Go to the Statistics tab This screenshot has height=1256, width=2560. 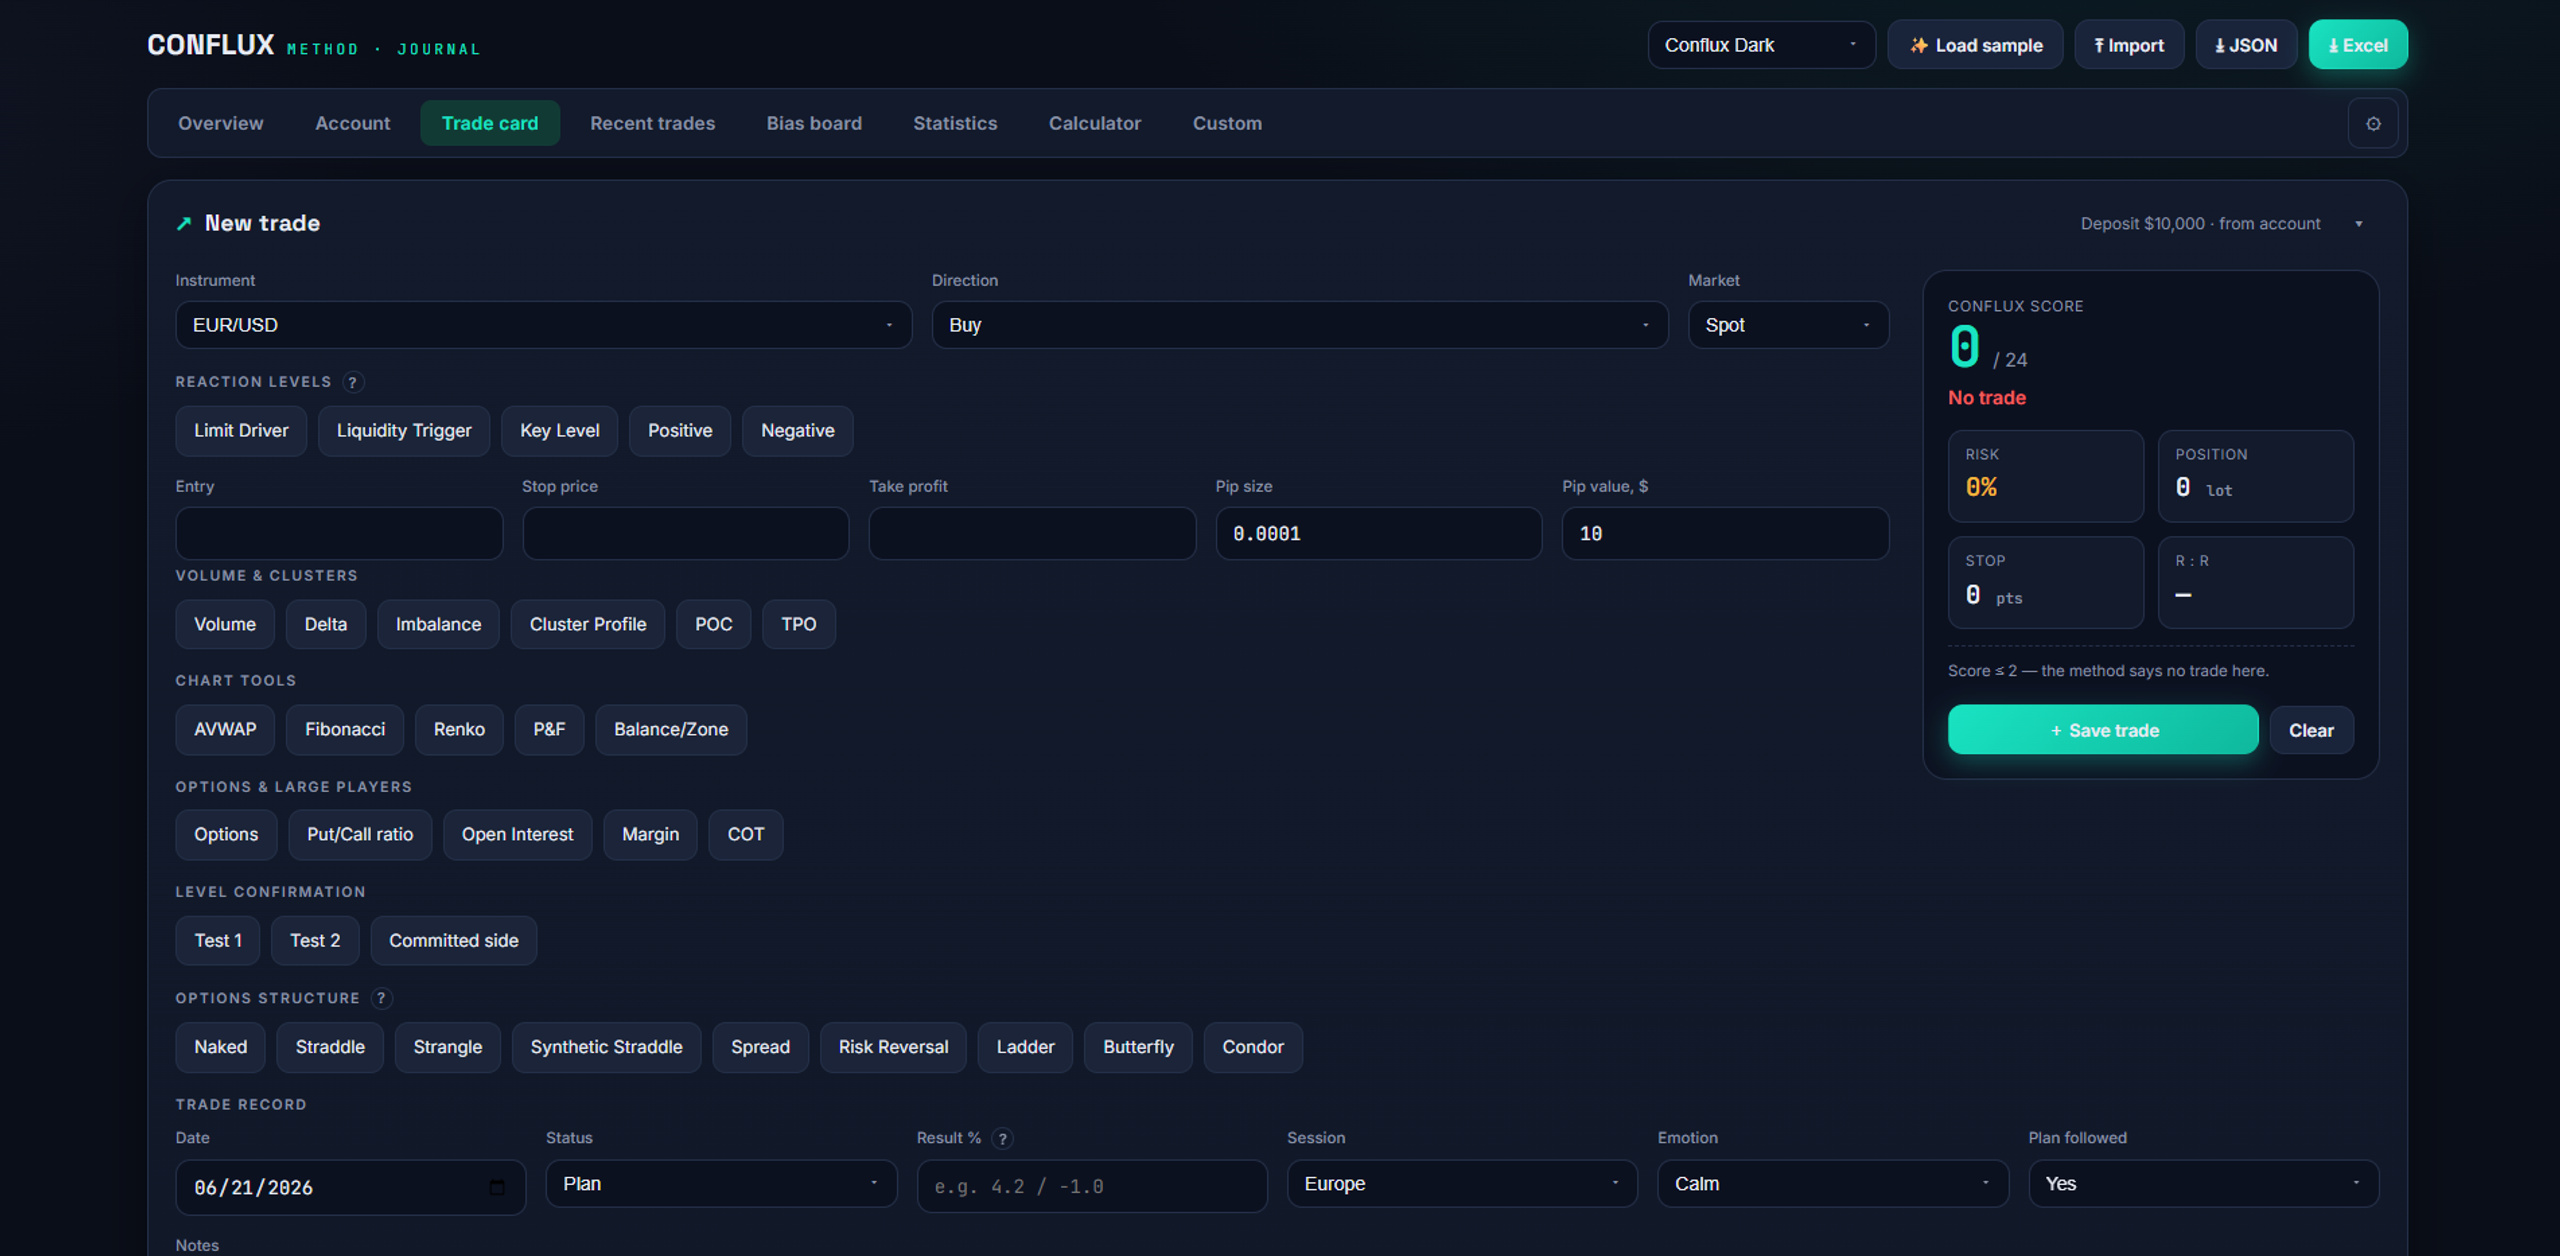coord(955,123)
